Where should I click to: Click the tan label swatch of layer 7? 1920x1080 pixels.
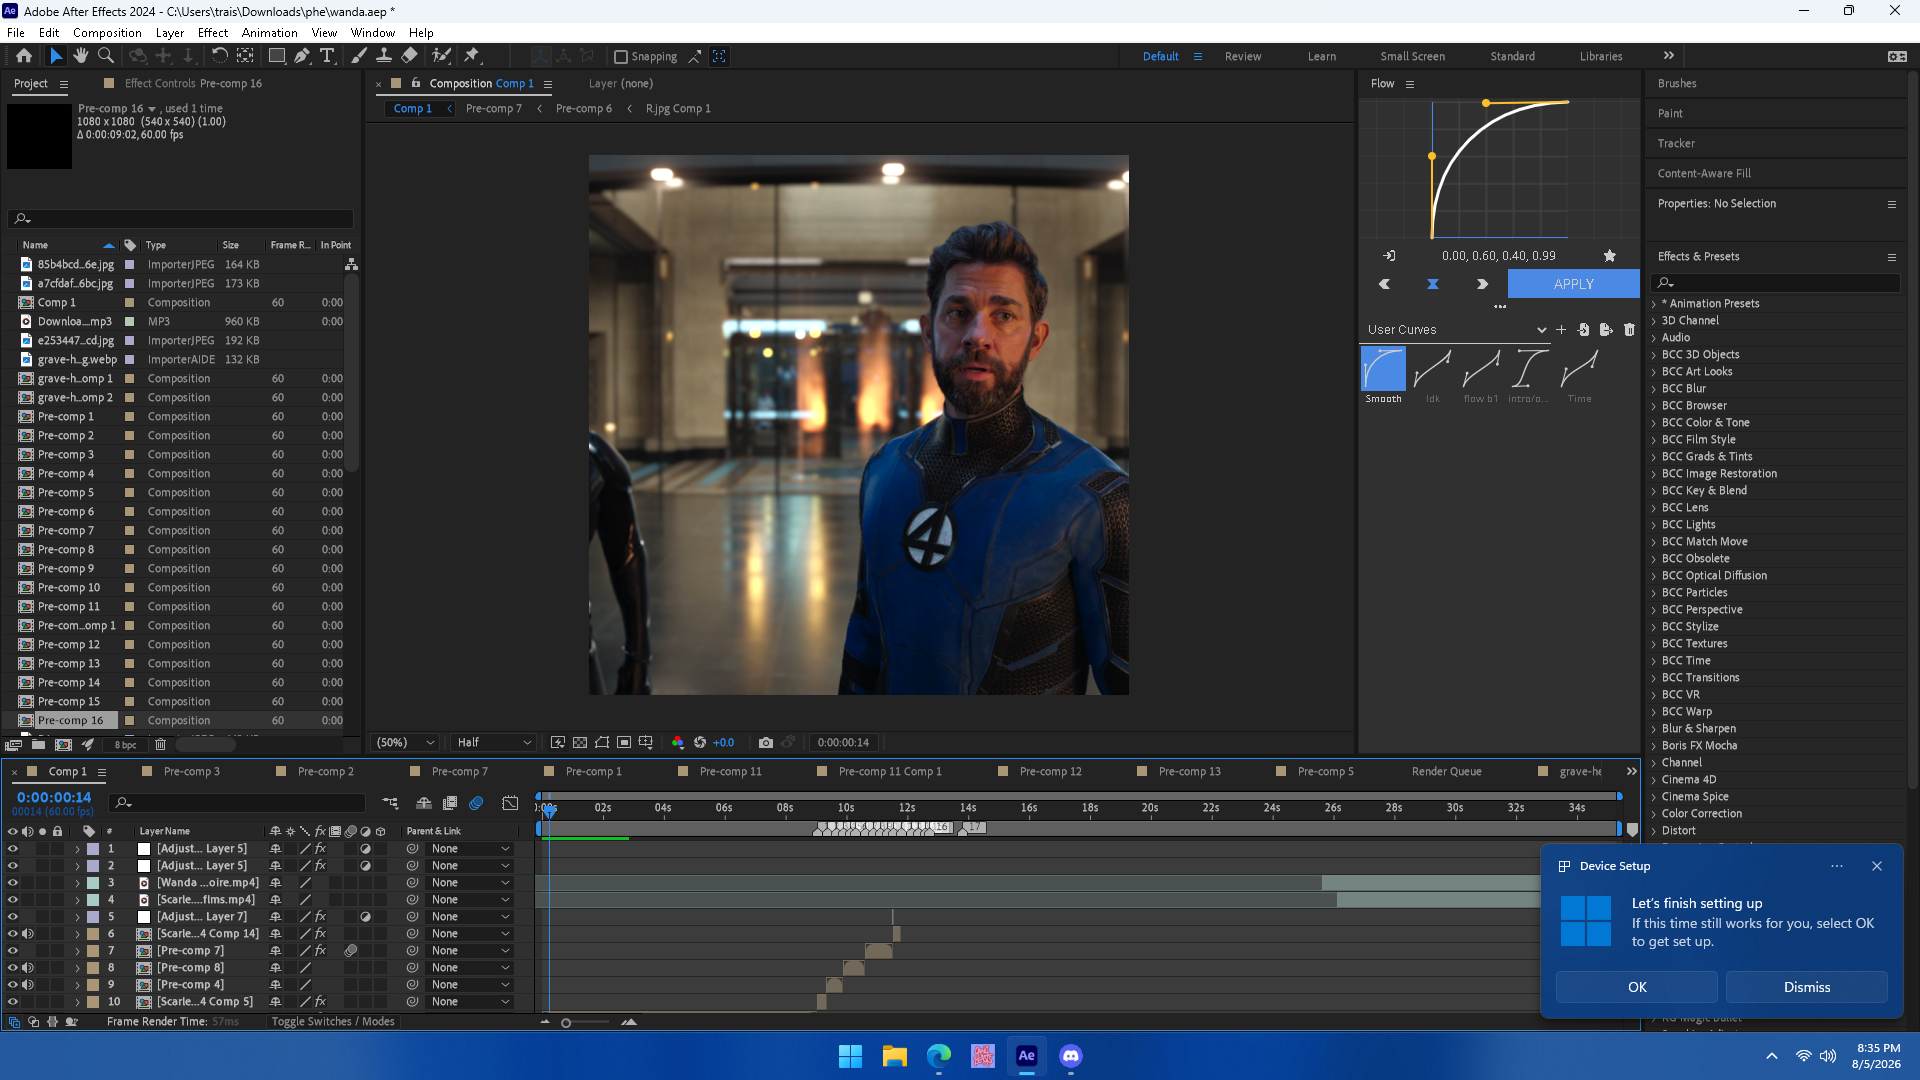(93, 951)
